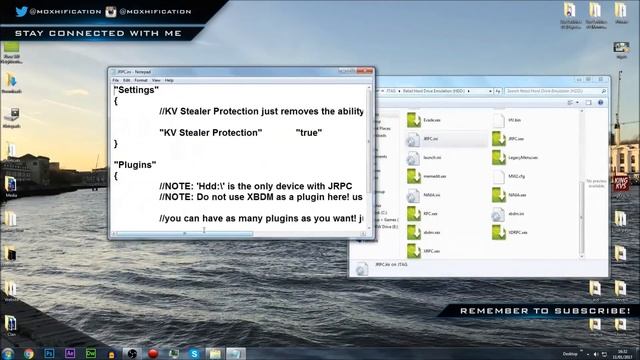This screenshot has height=360, width=640.
Task: Open Notepad View menu
Action: pyautogui.click(x=156, y=80)
